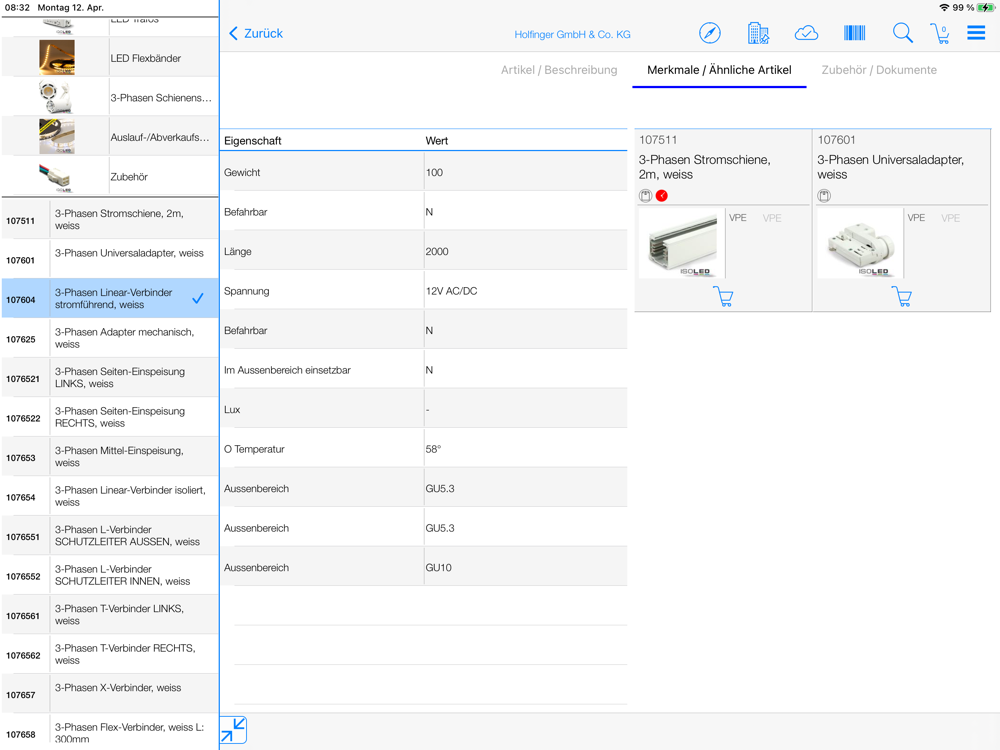
Task: Tap similar article number 107601
Action: coord(836,140)
